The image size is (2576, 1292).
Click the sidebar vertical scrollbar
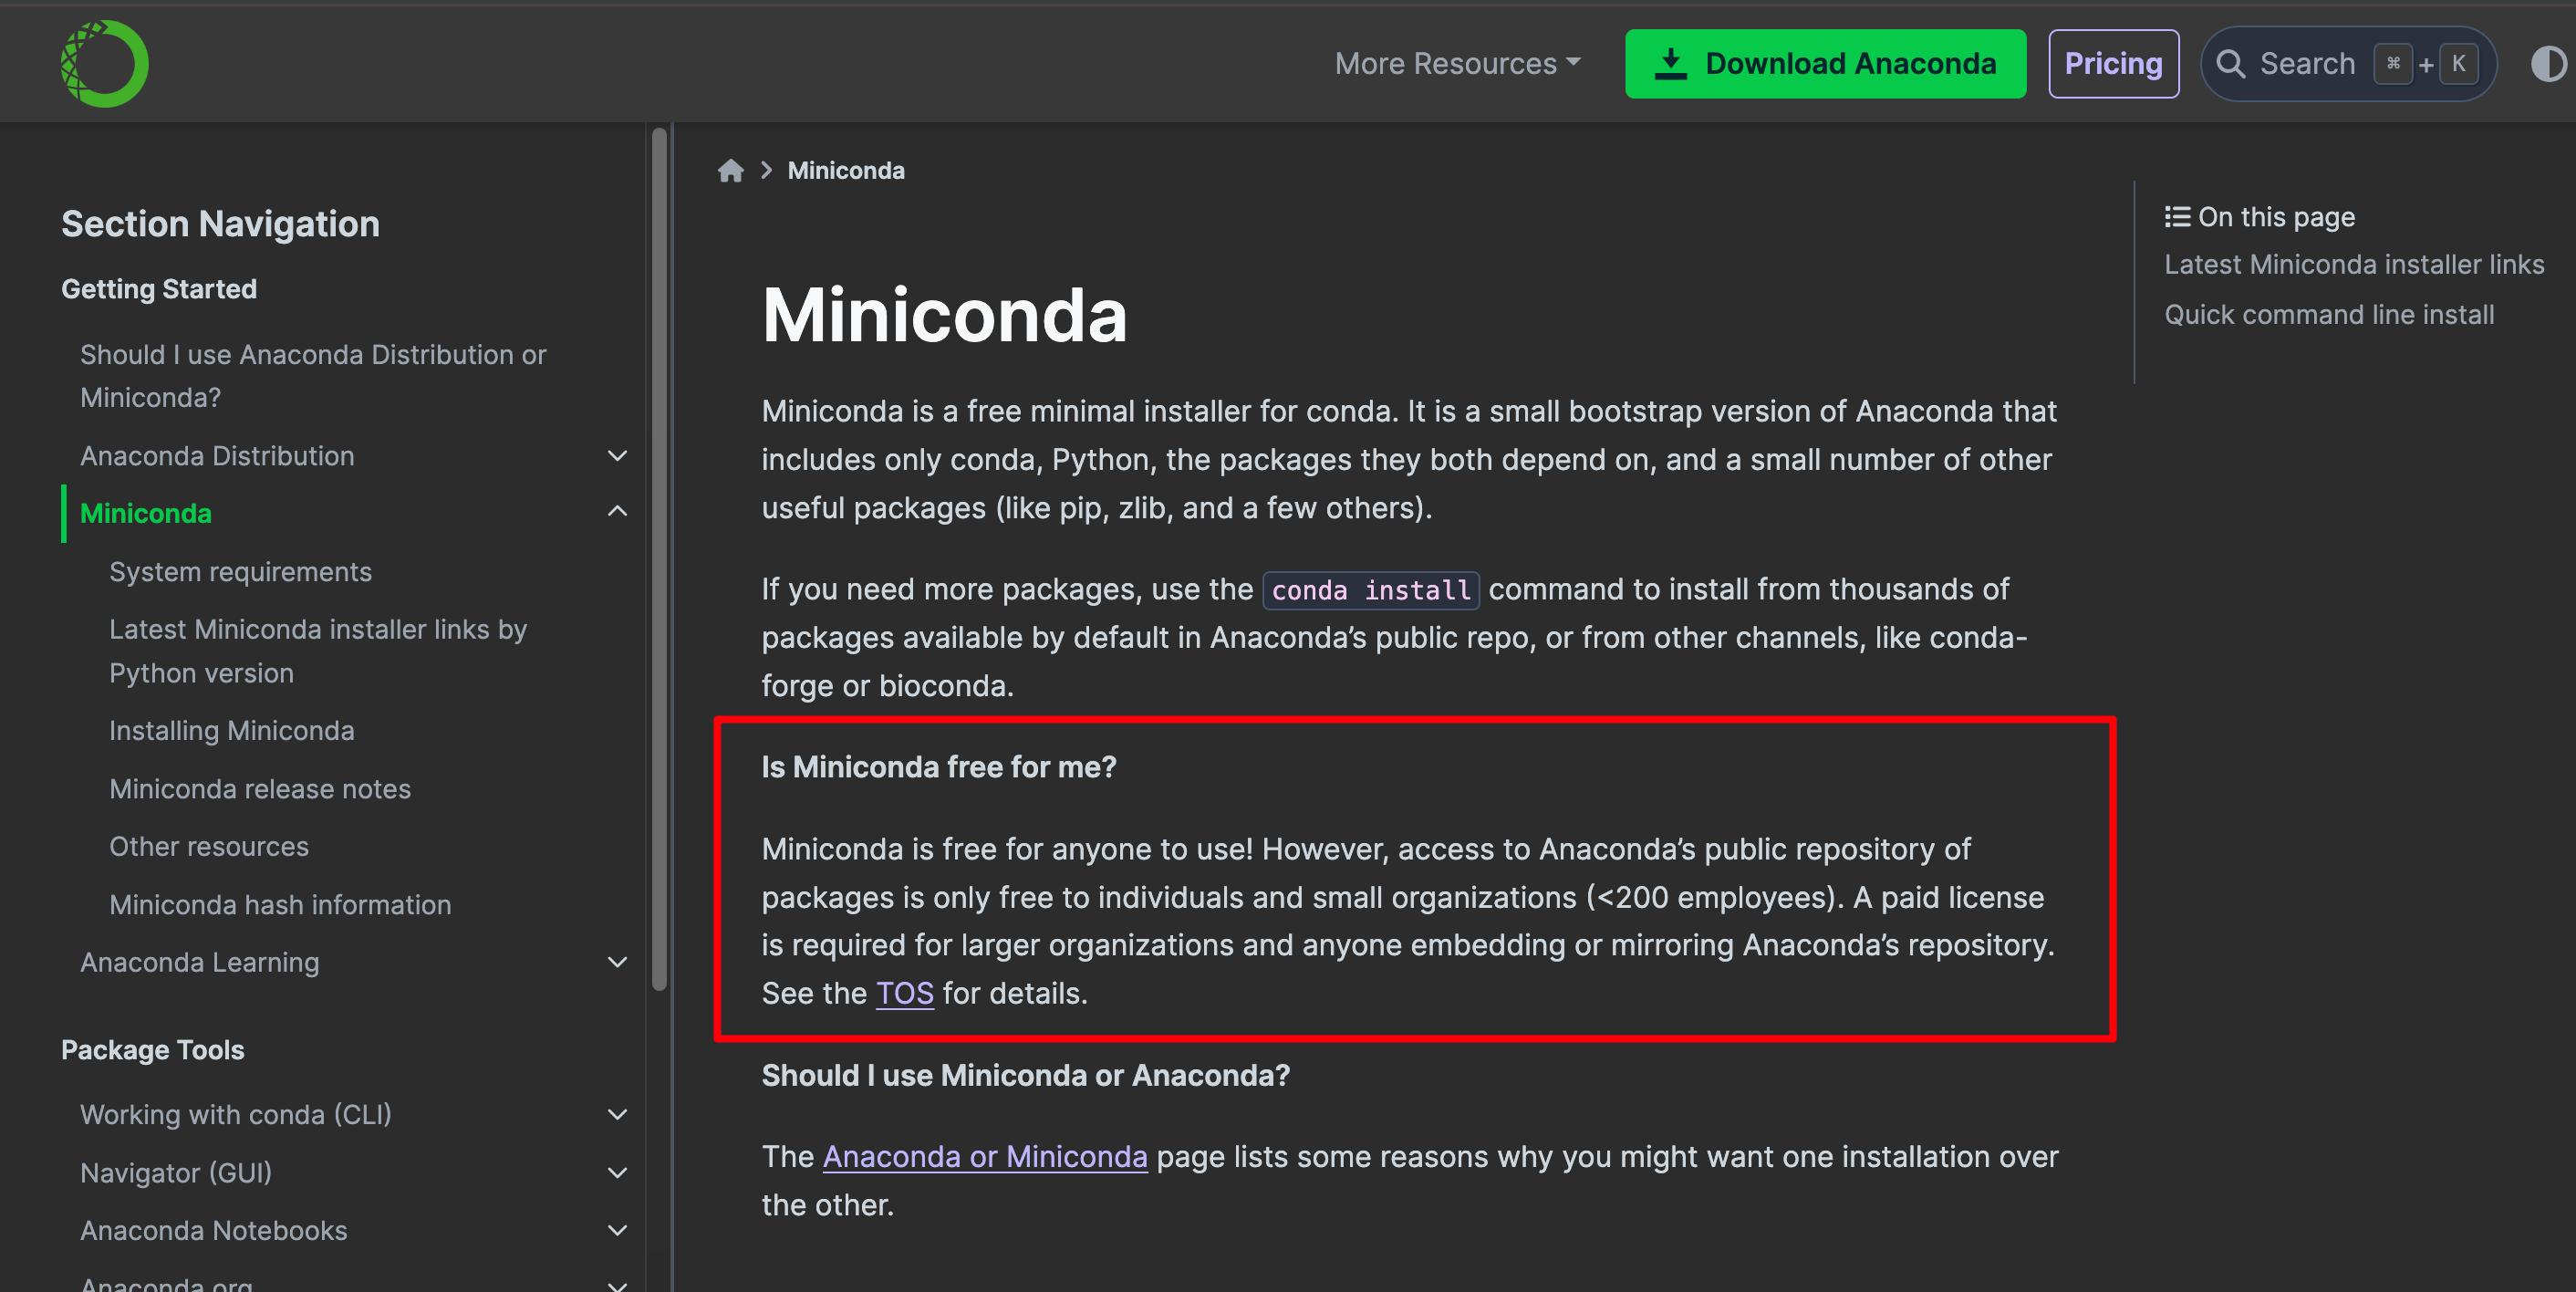(x=659, y=560)
